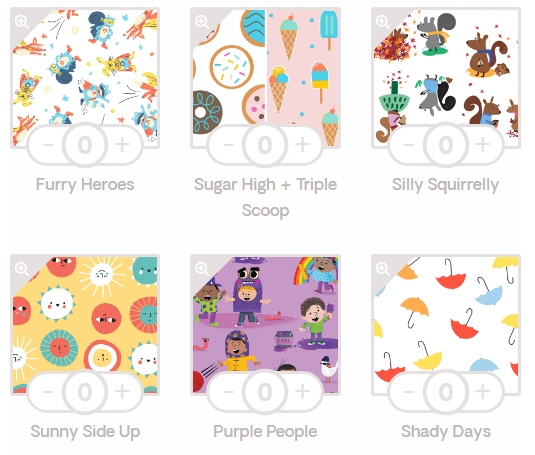Zoom into Furry Heroes pattern preview
535x455 pixels.
[22, 22]
